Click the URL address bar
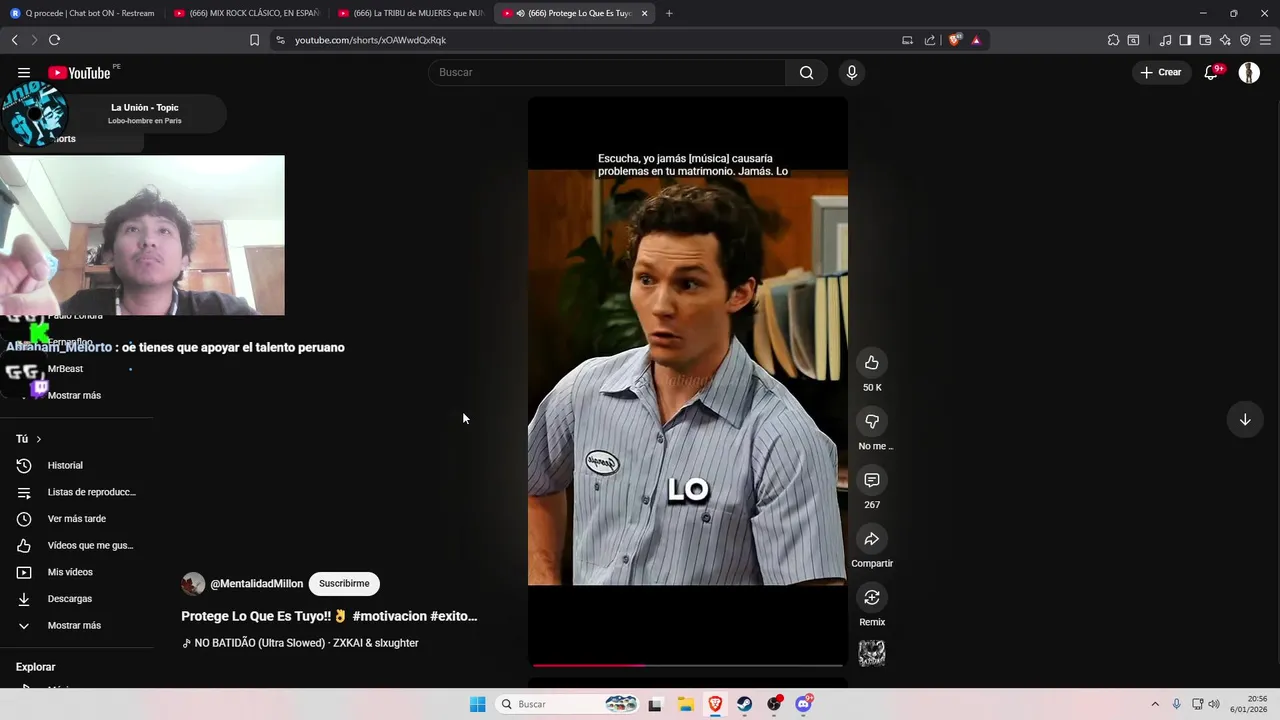The height and width of the screenshot is (720, 1280). click(590, 40)
